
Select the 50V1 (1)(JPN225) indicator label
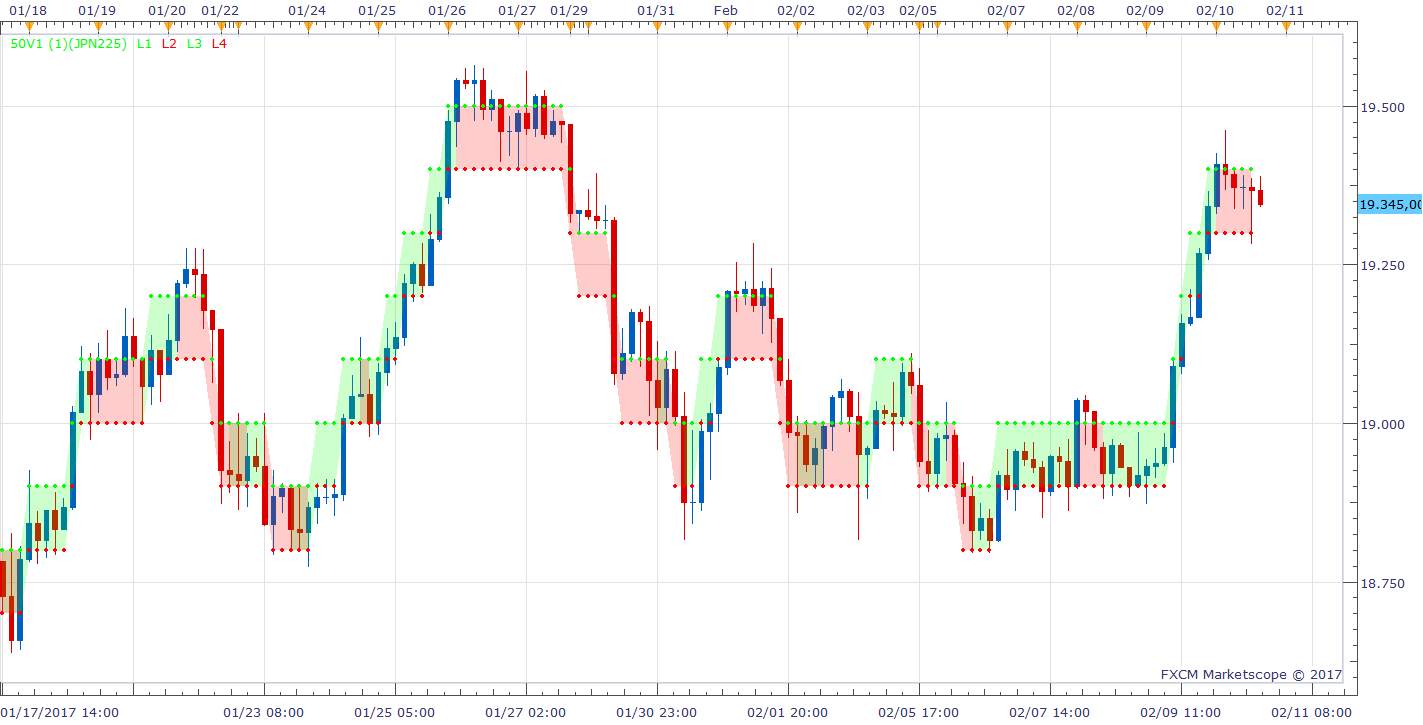pyautogui.click(x=68, y=45)
